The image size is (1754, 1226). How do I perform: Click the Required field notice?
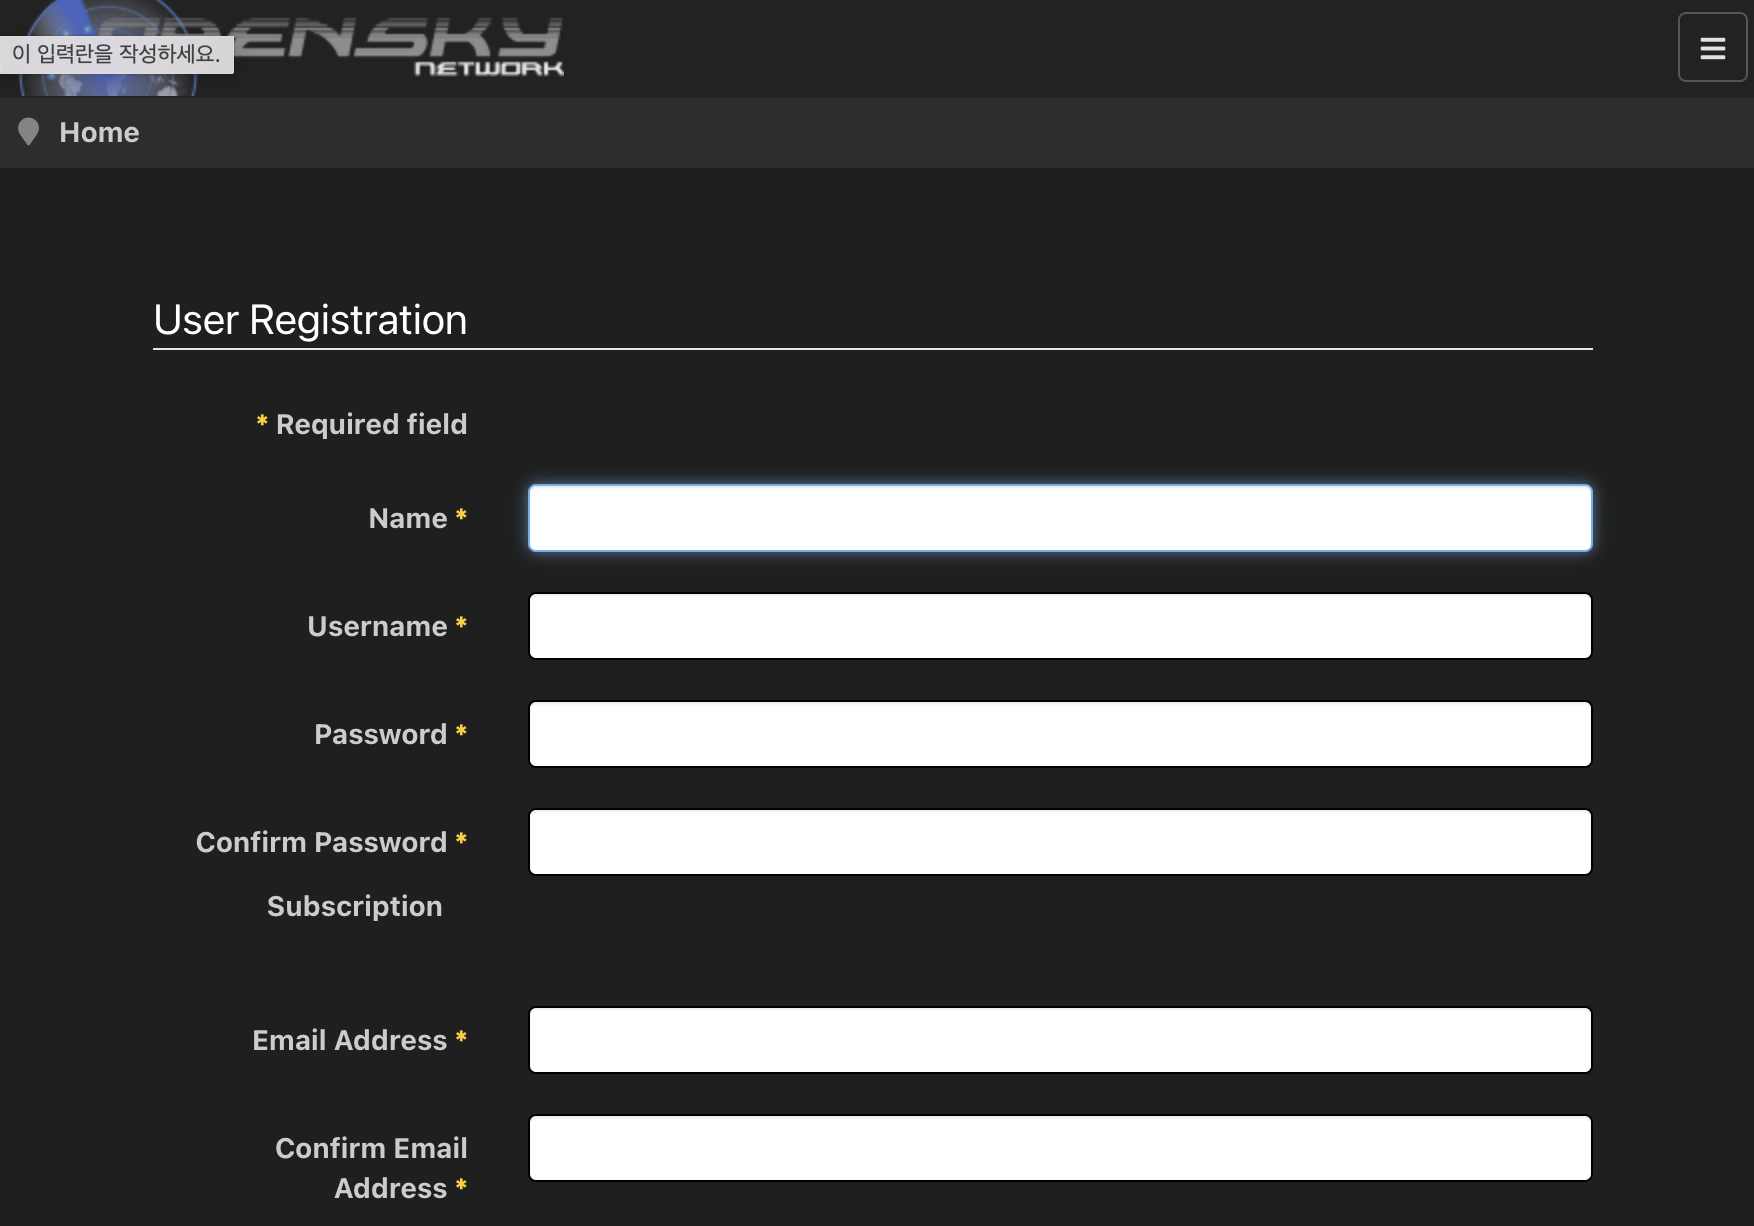[361, 424]
